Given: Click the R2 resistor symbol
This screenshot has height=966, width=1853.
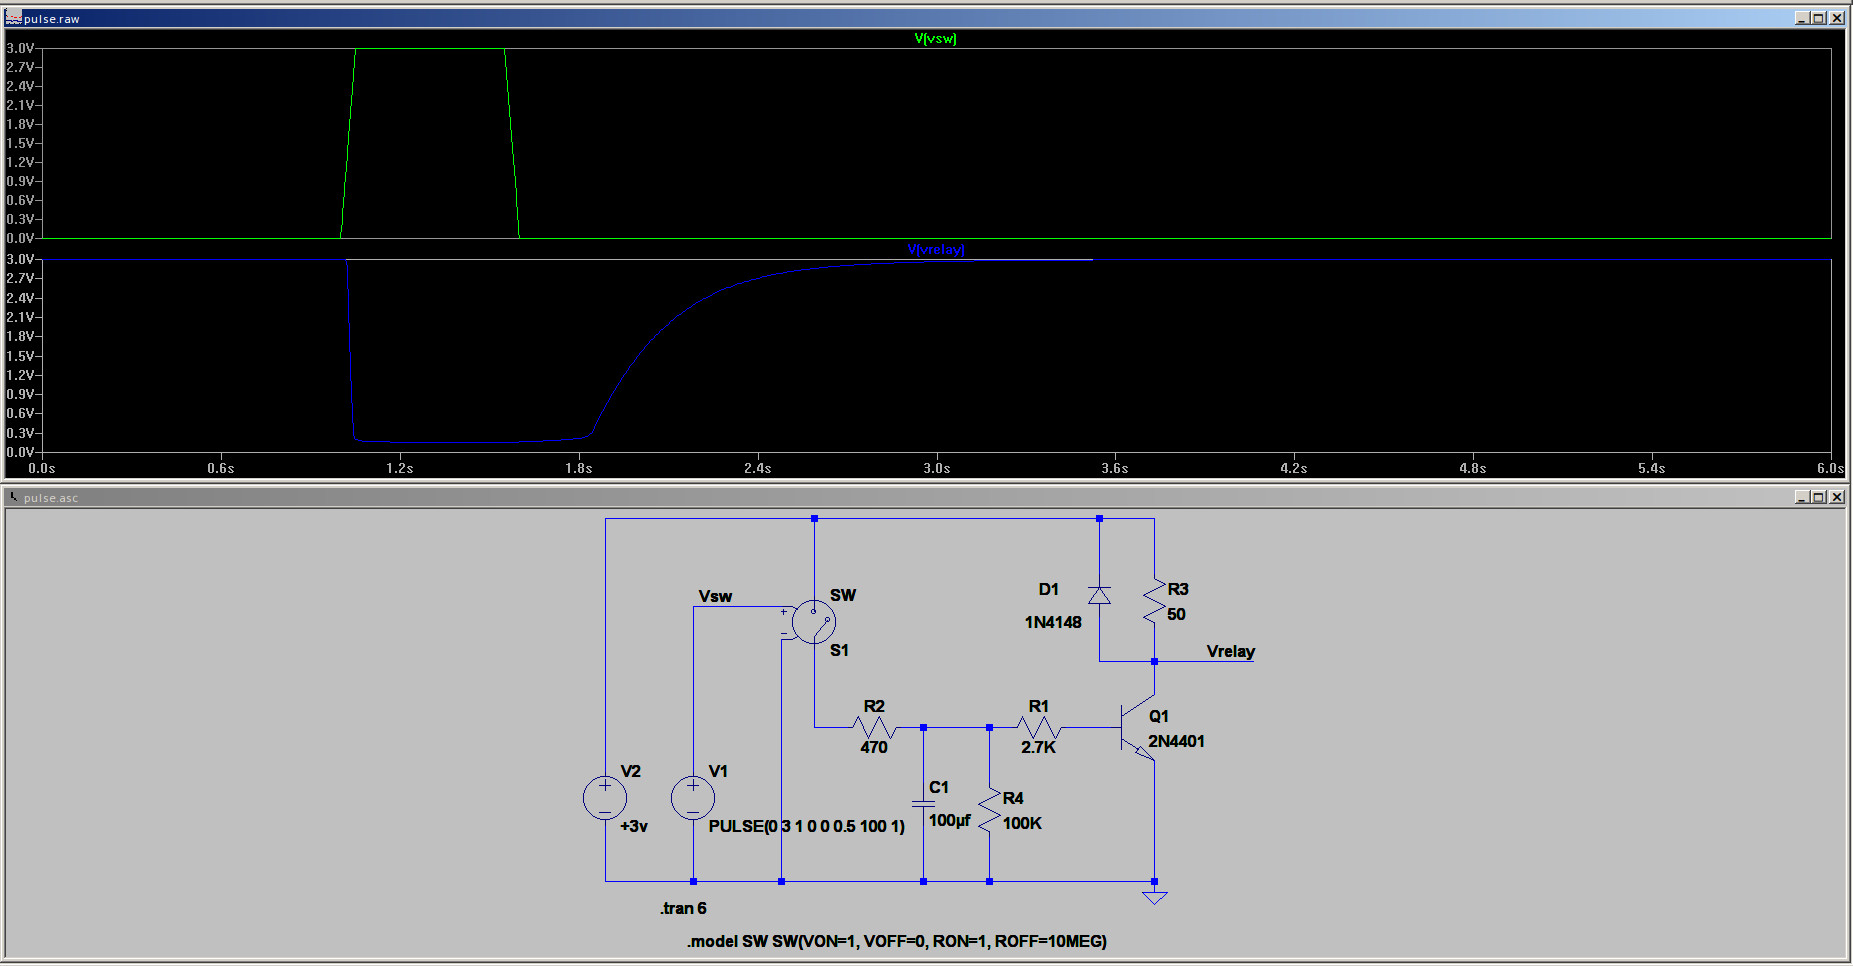Looking at the screenshot, I should (x=874, y=727).
